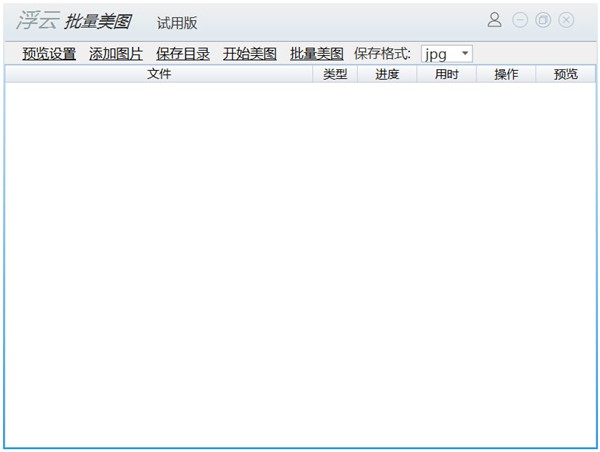The image size is (600, 452).
Task: Click the 浮云 批量美图 app title
Action: 75,21
